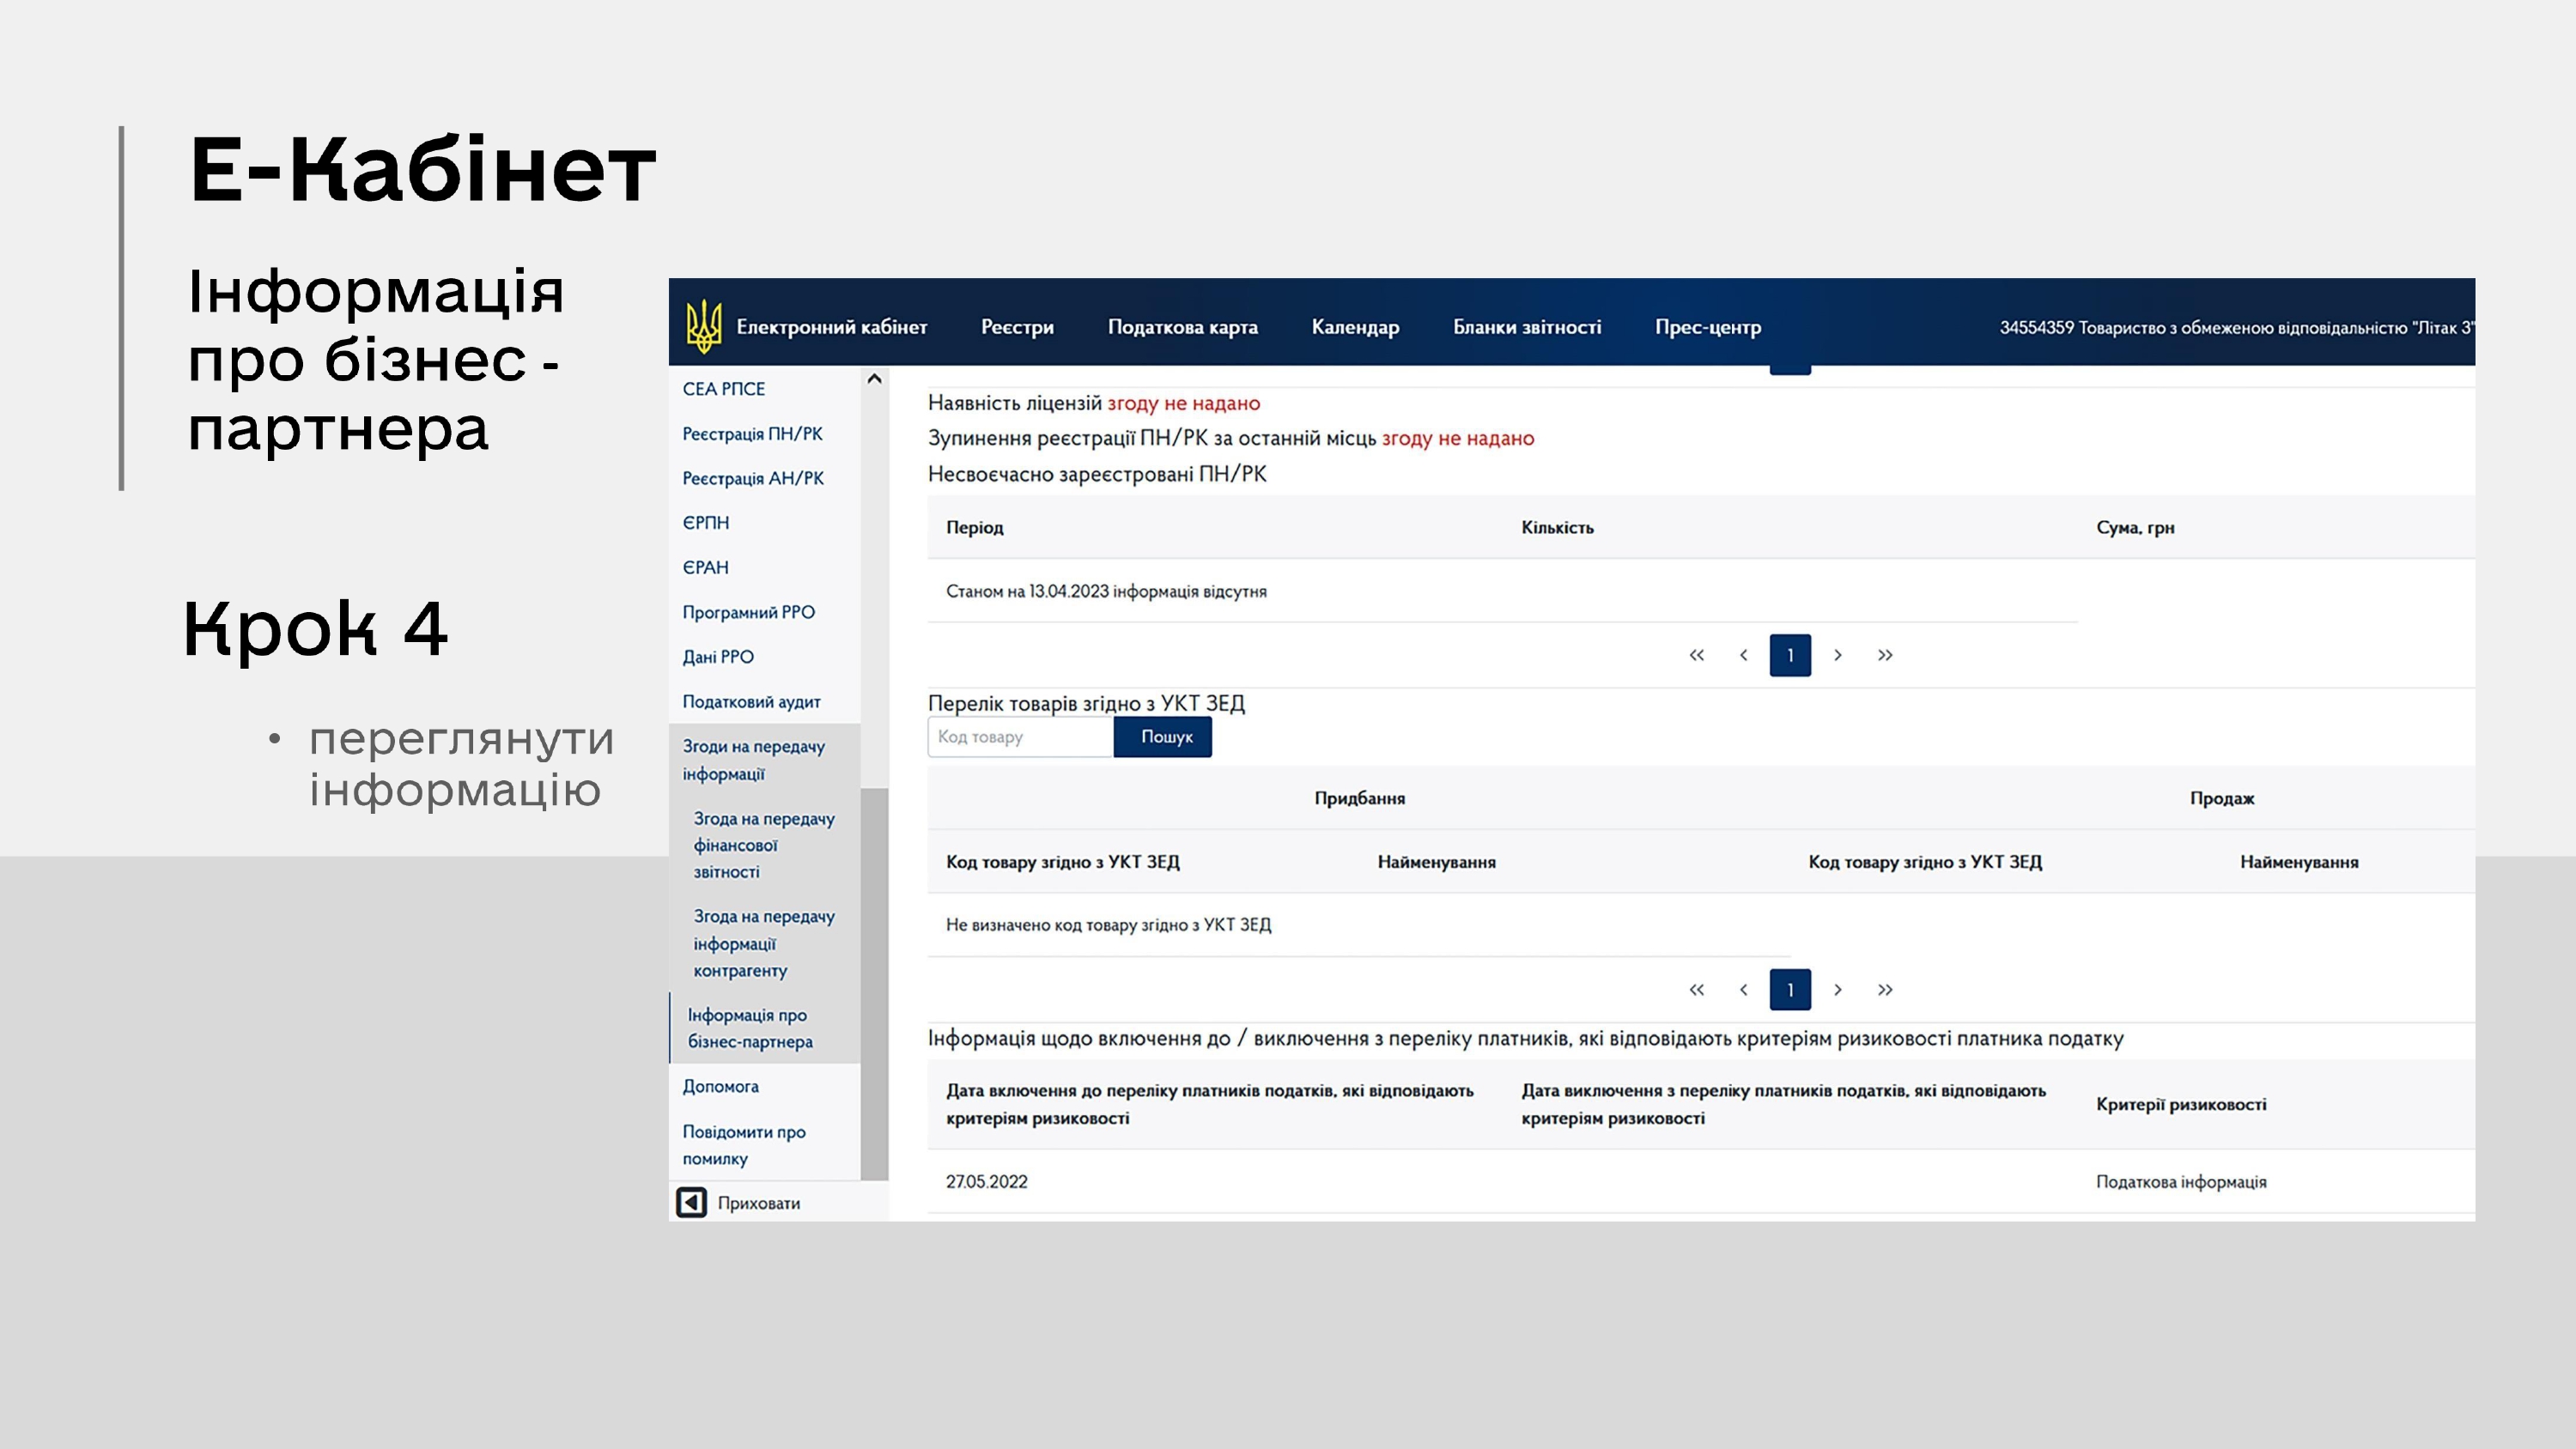
Task: Go to first page in goods list pagination
Action: pyautogui.click(x=1696, y=990)
